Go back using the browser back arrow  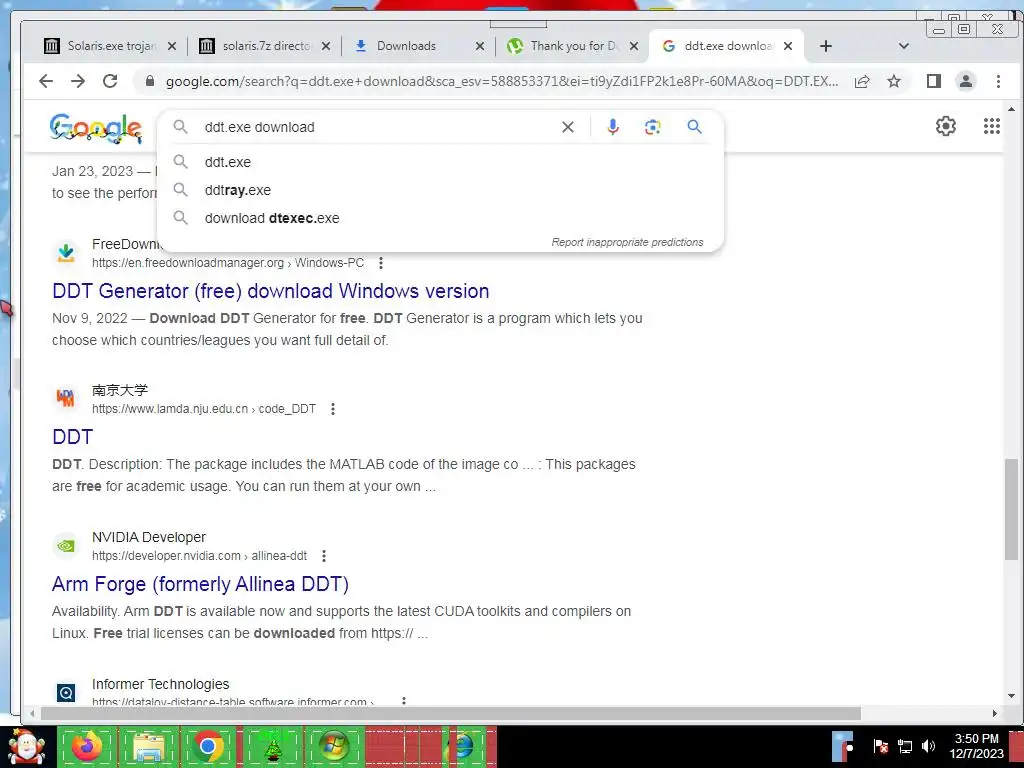(46, 81)
